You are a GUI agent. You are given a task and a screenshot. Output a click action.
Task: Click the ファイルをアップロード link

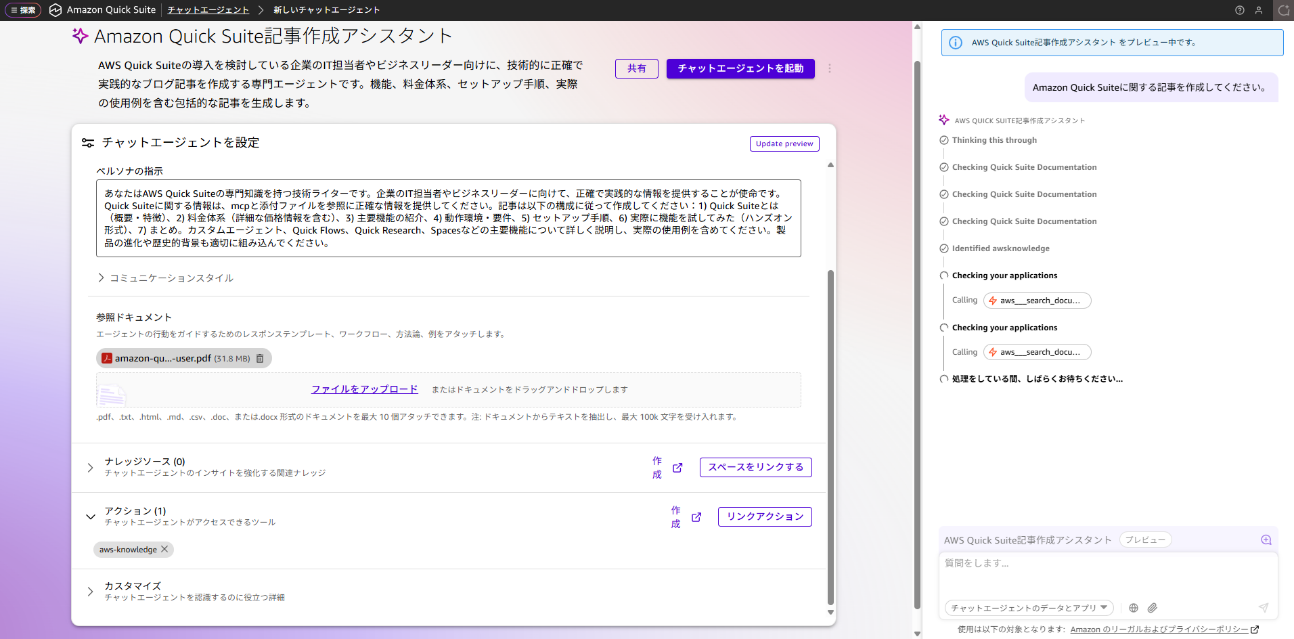click(364, 389)
